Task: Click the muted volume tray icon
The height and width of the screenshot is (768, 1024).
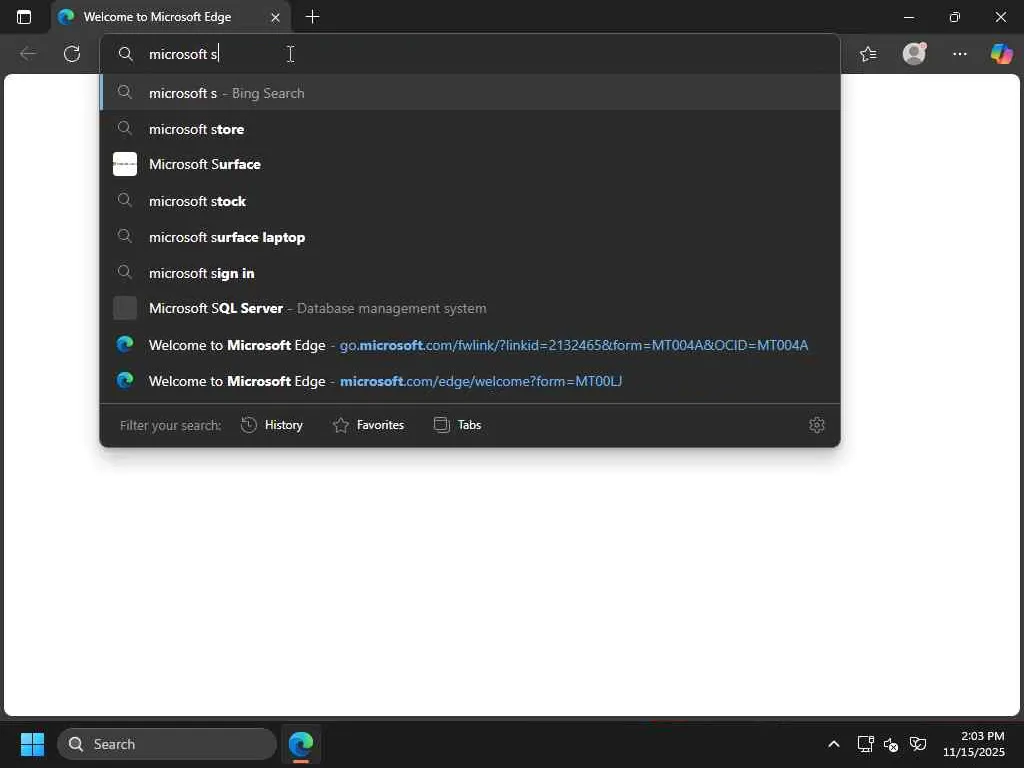Action: pyautogui.click(x=891, y=744)
